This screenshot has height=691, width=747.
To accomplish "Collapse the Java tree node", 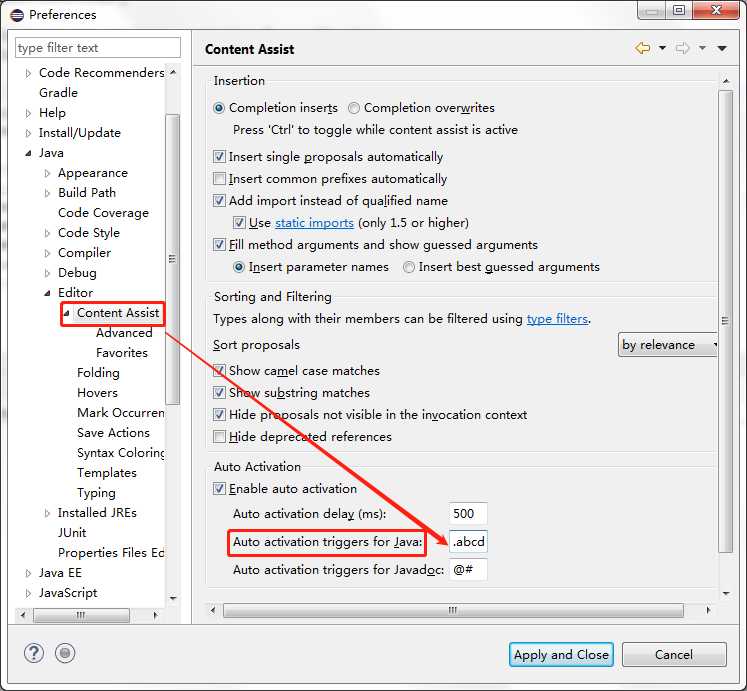I will (28, 153).
